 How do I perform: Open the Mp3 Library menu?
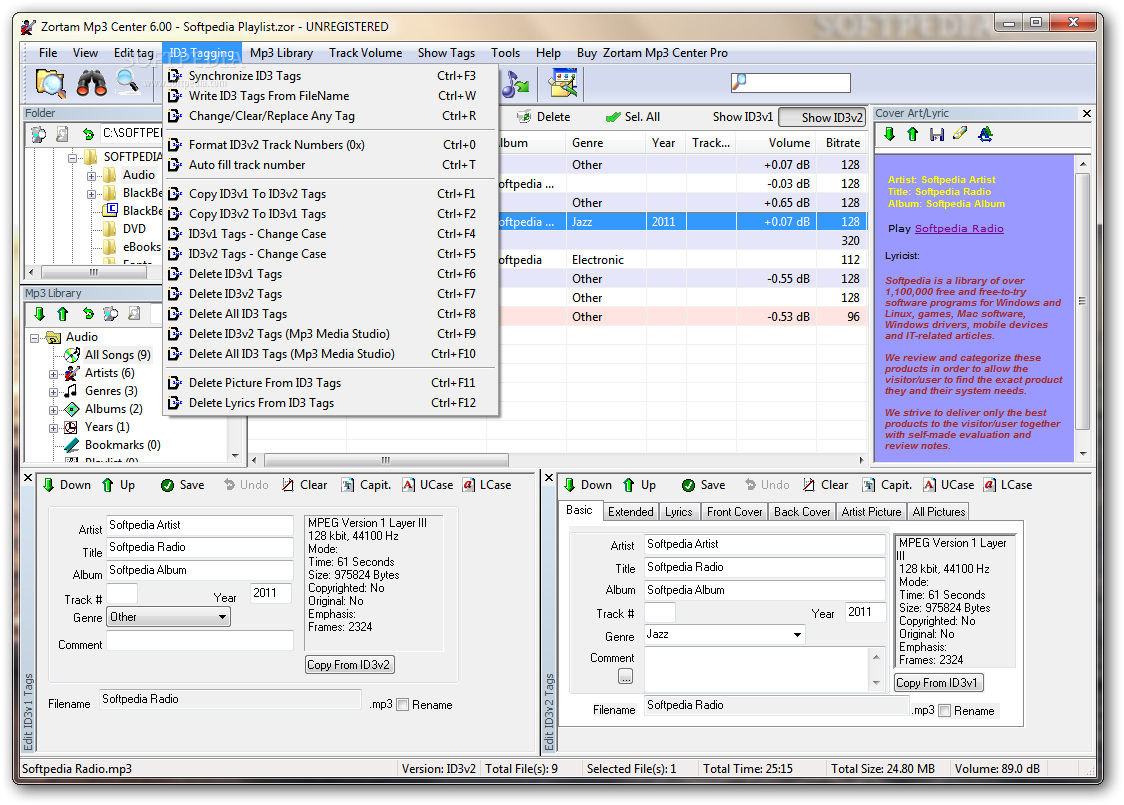pyautogui.click(x=281, y=53)
